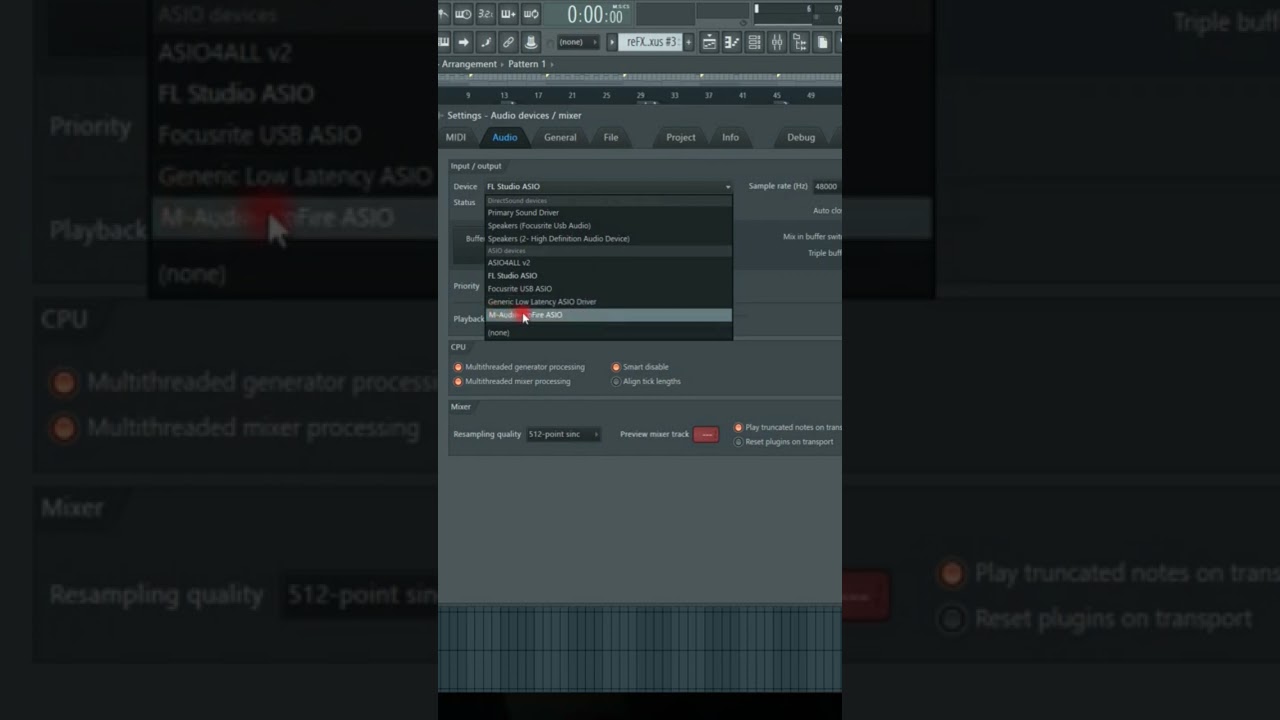Switch to the Audio settings tab
Image resolution: width=1280 pixels, height=720 pixels.
click(505, 138)
